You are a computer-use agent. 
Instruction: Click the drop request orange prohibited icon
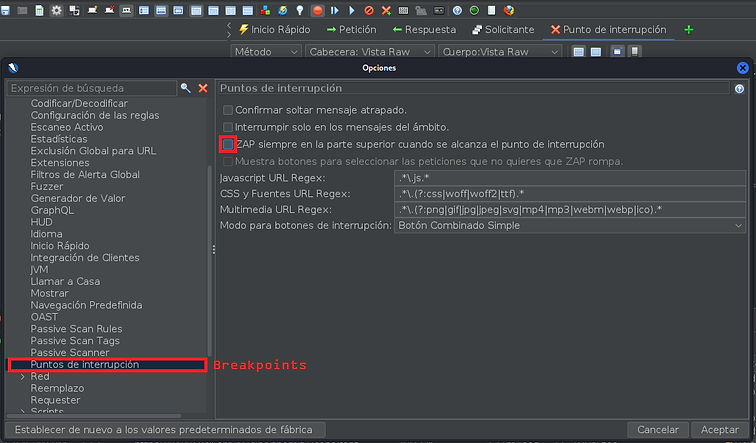click(369, 10)
